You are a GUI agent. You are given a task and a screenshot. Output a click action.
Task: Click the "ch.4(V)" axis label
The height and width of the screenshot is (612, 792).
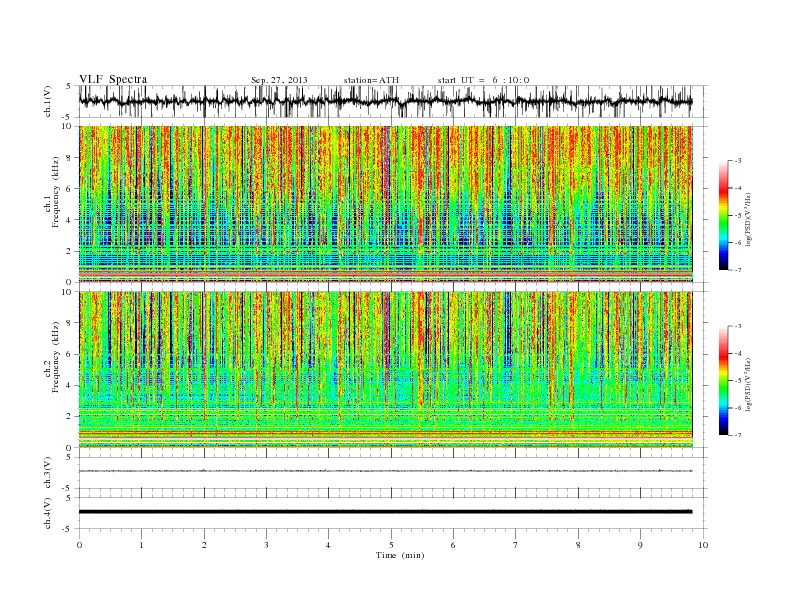coord(48,513)
